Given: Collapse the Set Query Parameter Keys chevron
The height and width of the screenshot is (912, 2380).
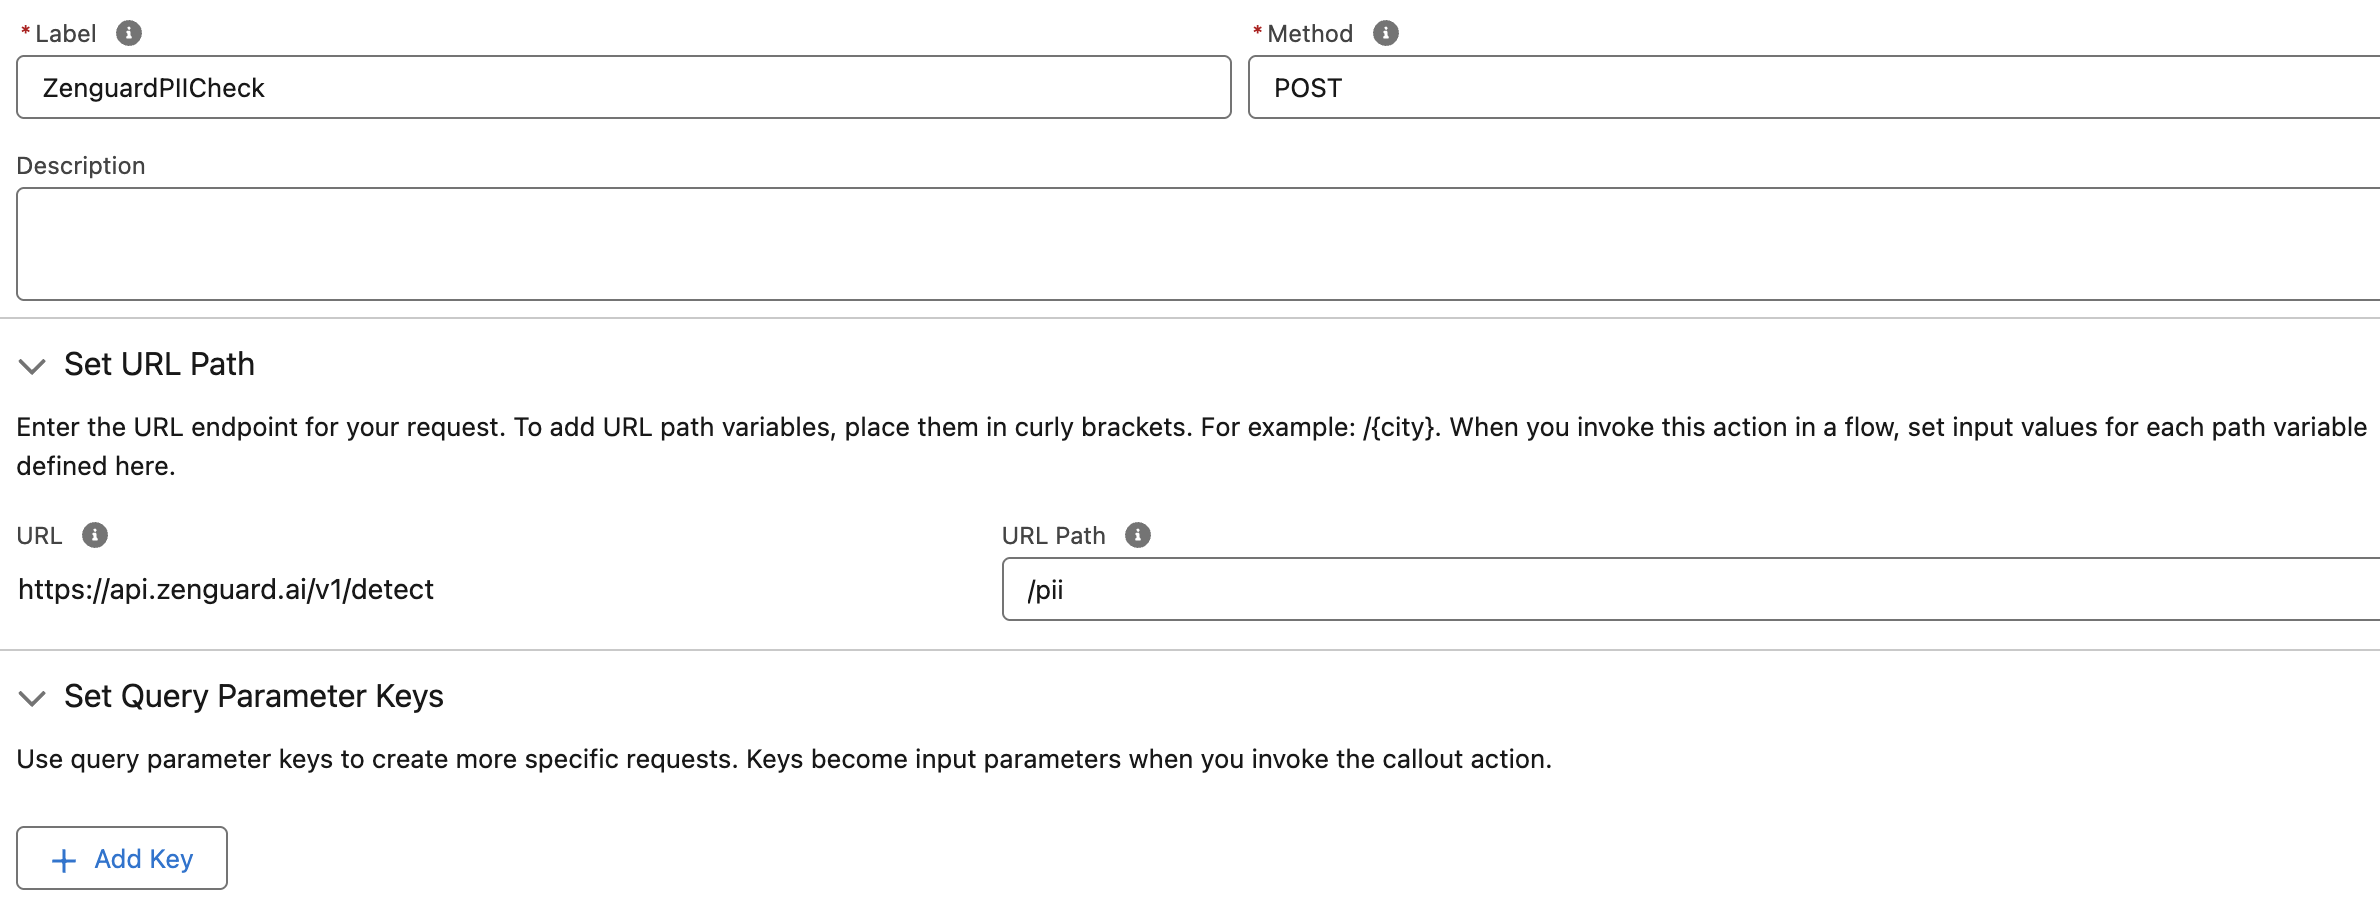Looking at the screenshot, I should 32,697.
